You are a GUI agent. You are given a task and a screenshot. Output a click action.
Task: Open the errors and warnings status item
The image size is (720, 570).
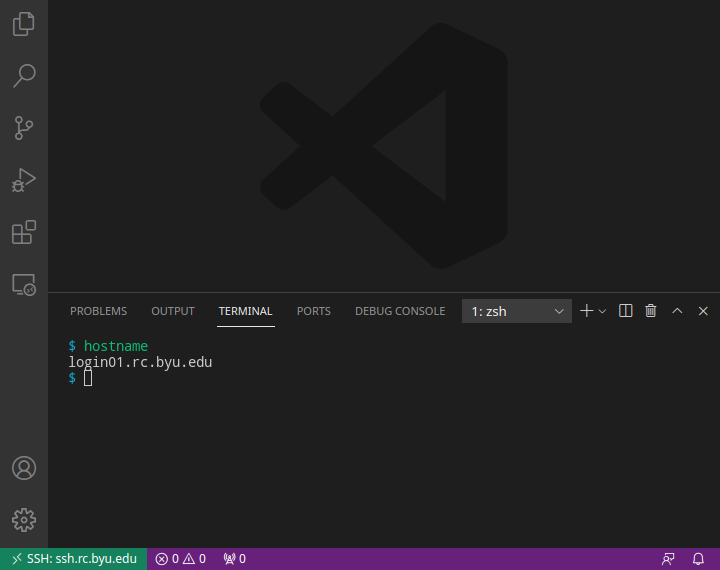[180, 559]
